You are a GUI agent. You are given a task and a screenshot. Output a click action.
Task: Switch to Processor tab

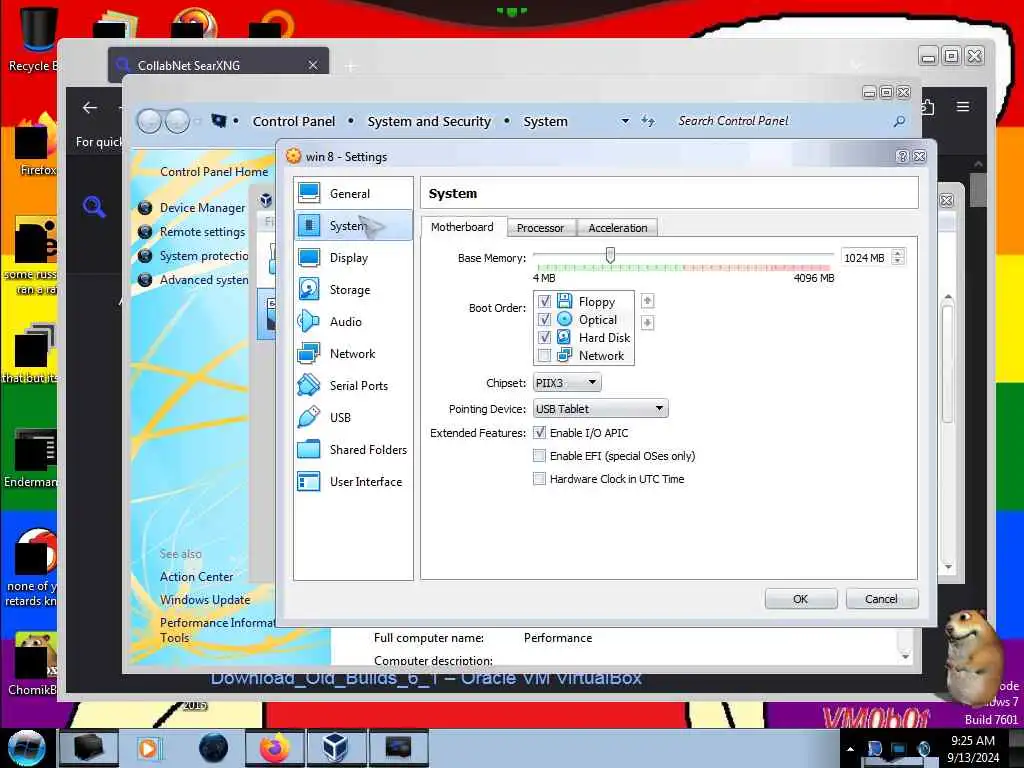point(540,228)
